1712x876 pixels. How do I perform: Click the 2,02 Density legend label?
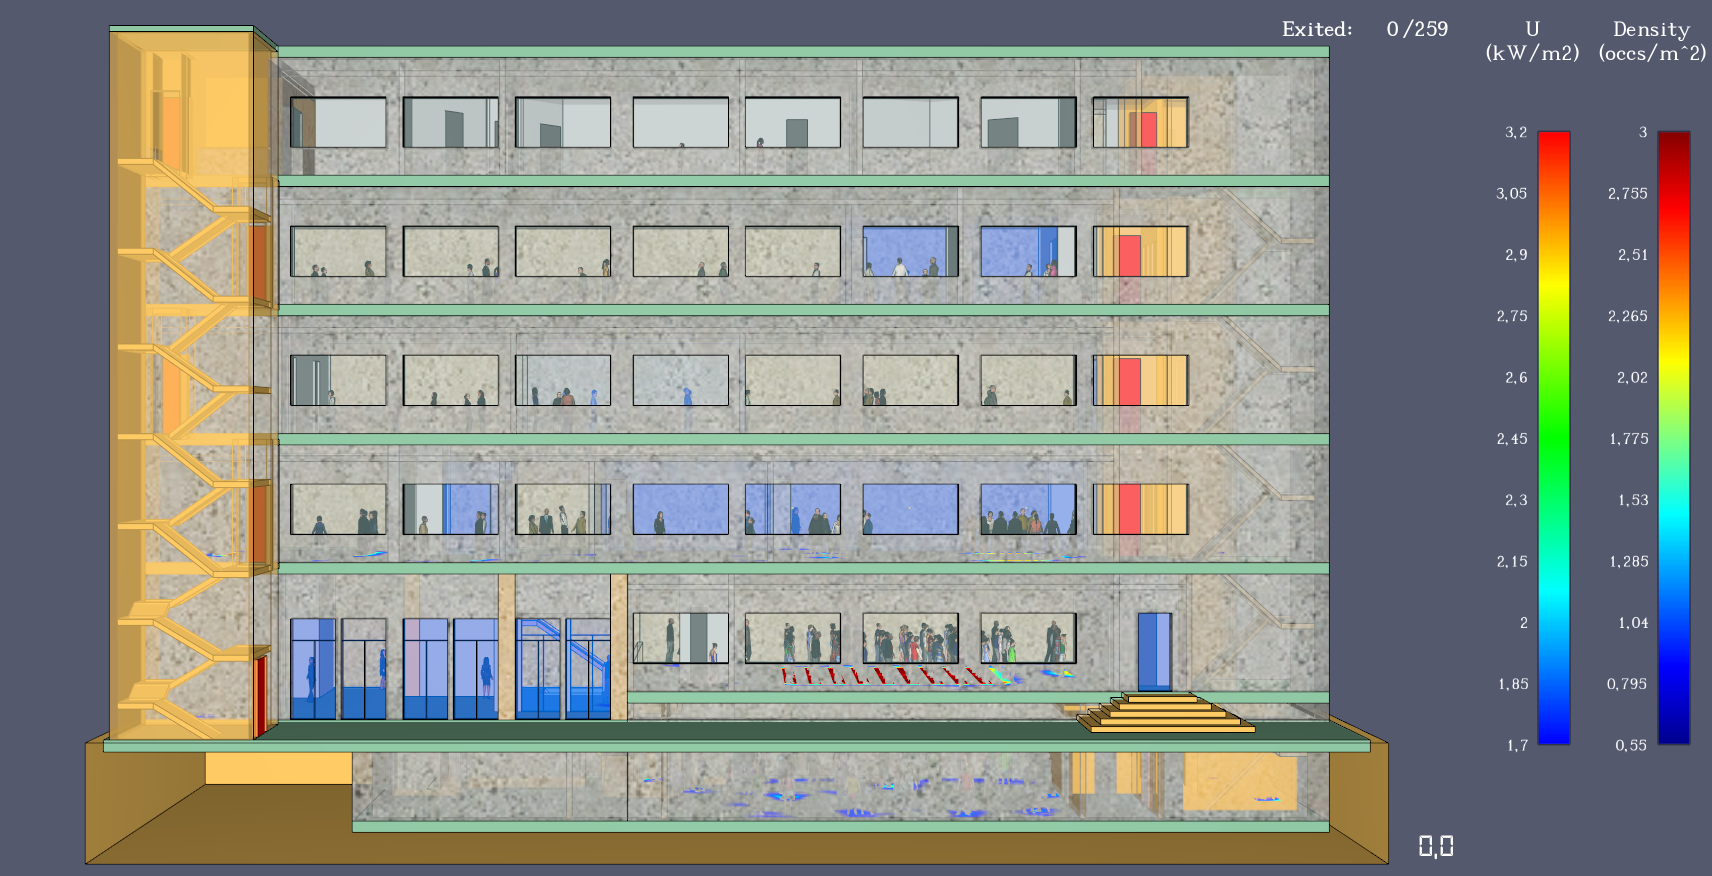1632,377
